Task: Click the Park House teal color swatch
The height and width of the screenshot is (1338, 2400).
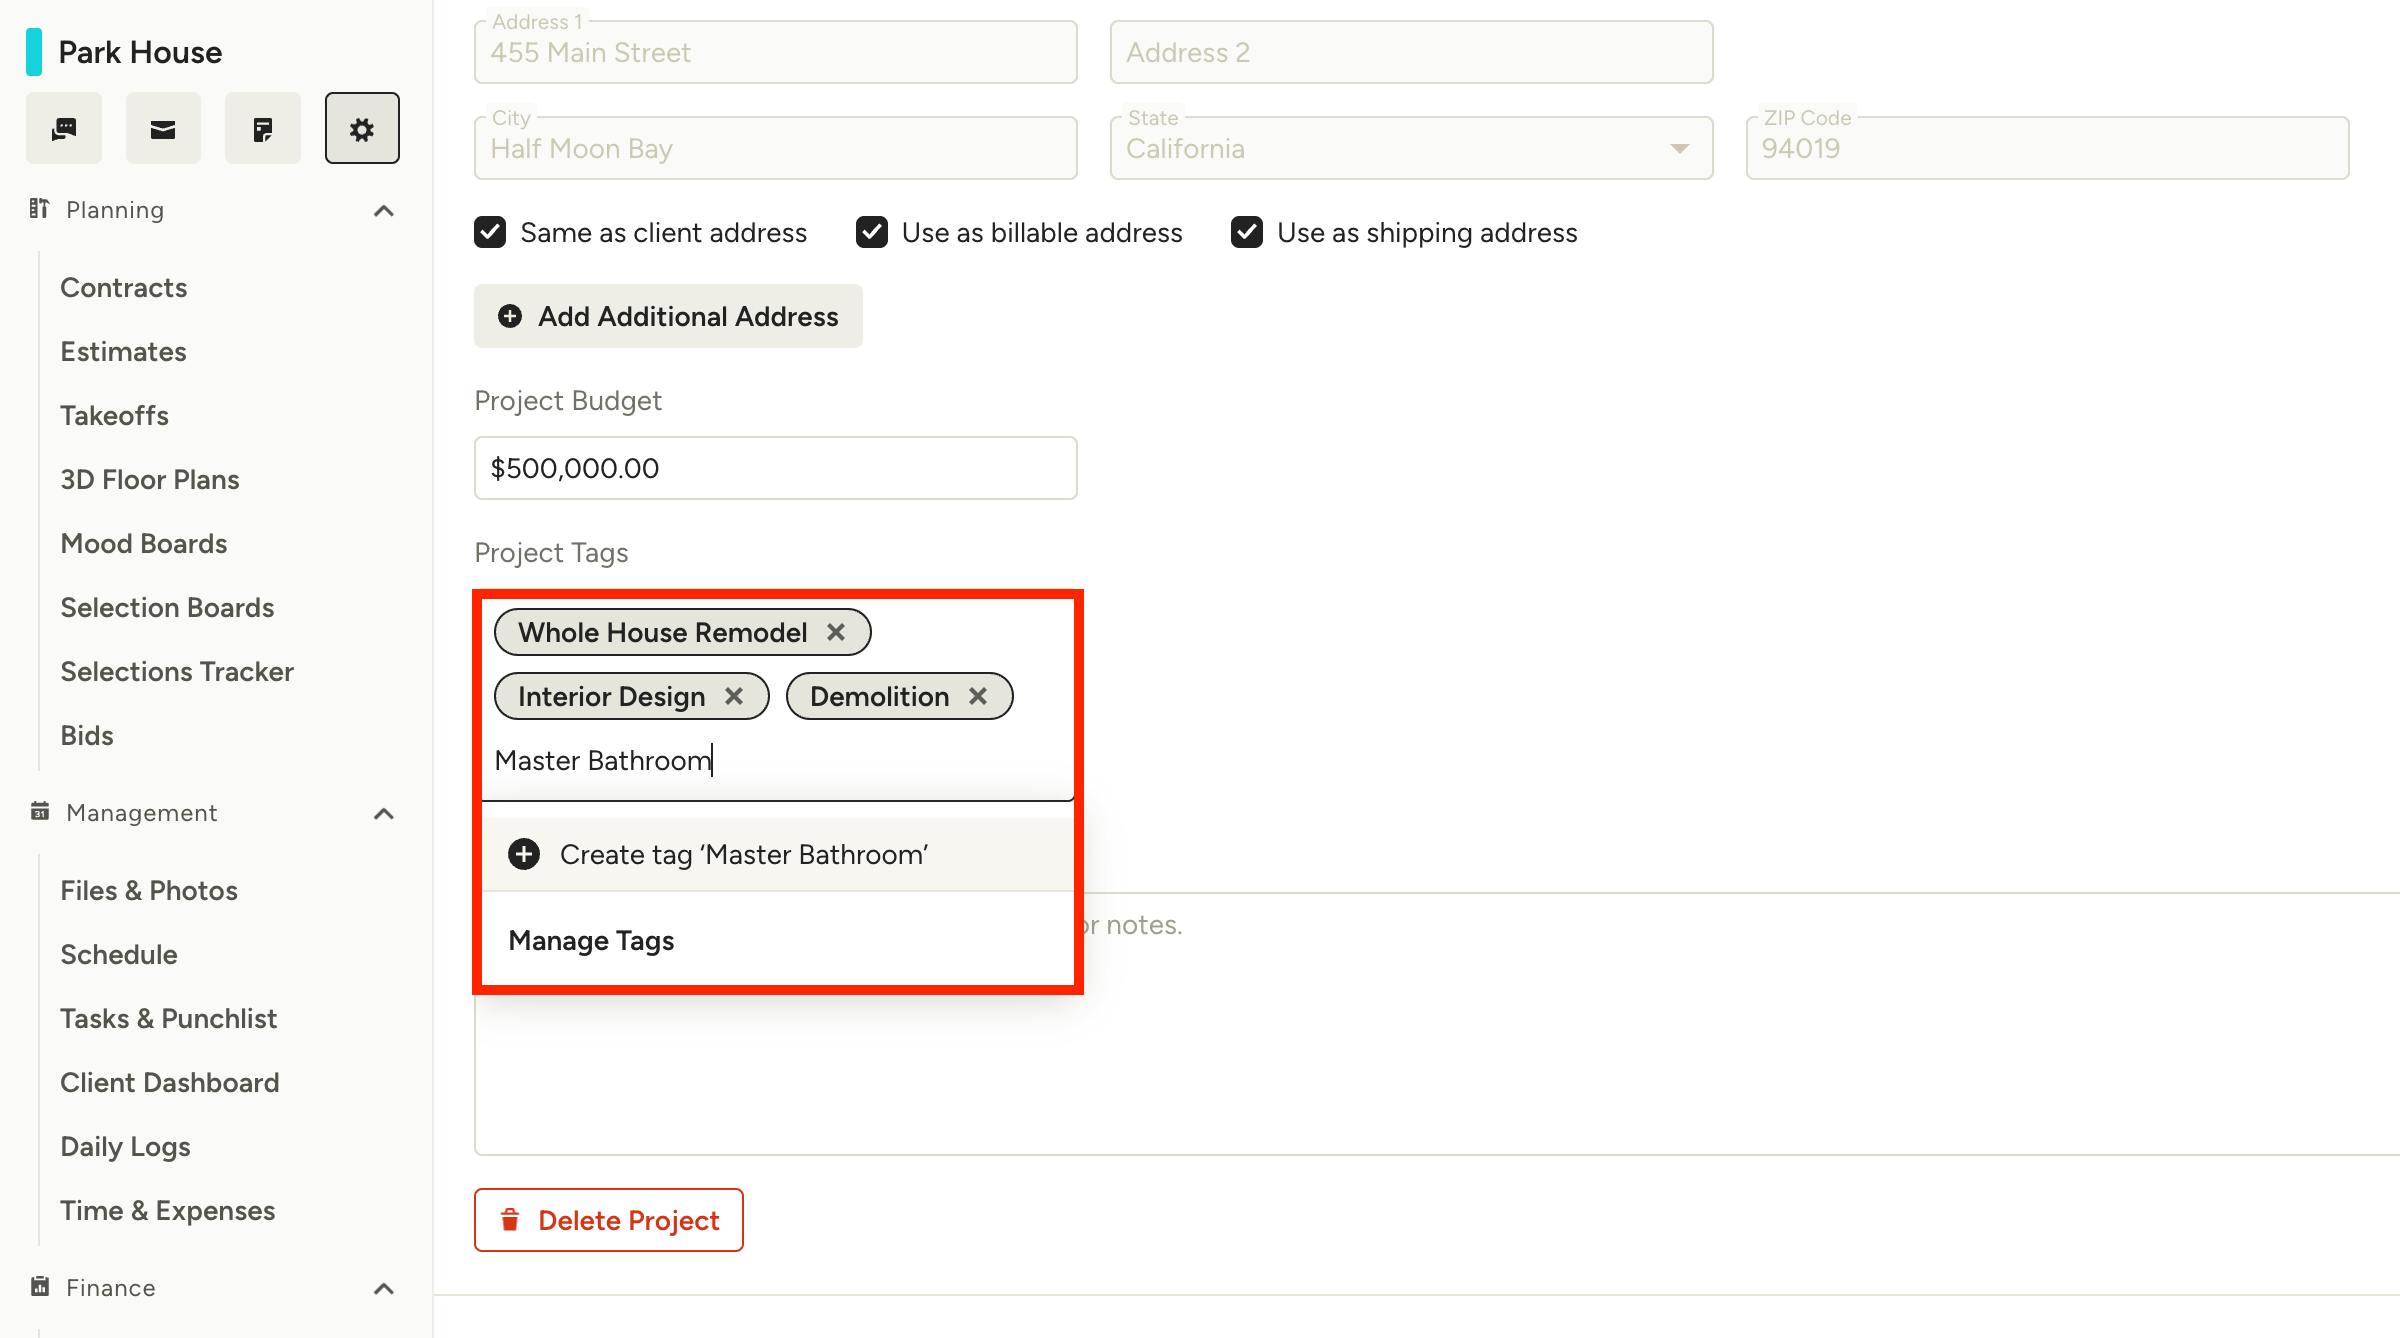Action: coord(34,52)
